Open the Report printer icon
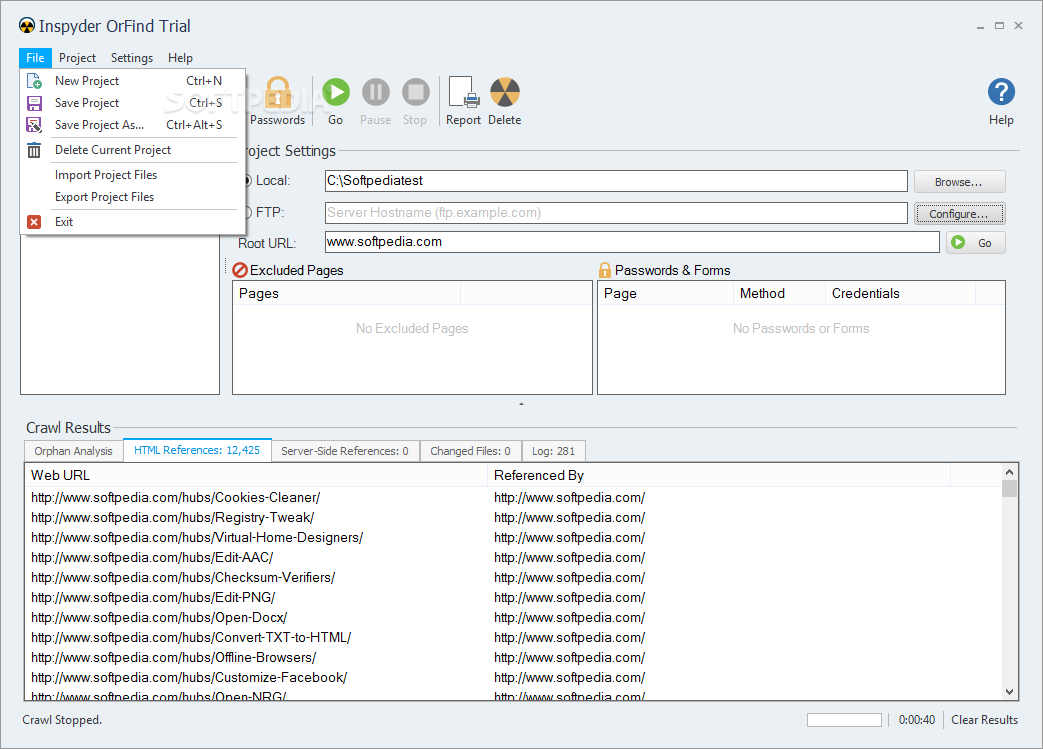Screen dimensions: 1043x749 (464, 92)
